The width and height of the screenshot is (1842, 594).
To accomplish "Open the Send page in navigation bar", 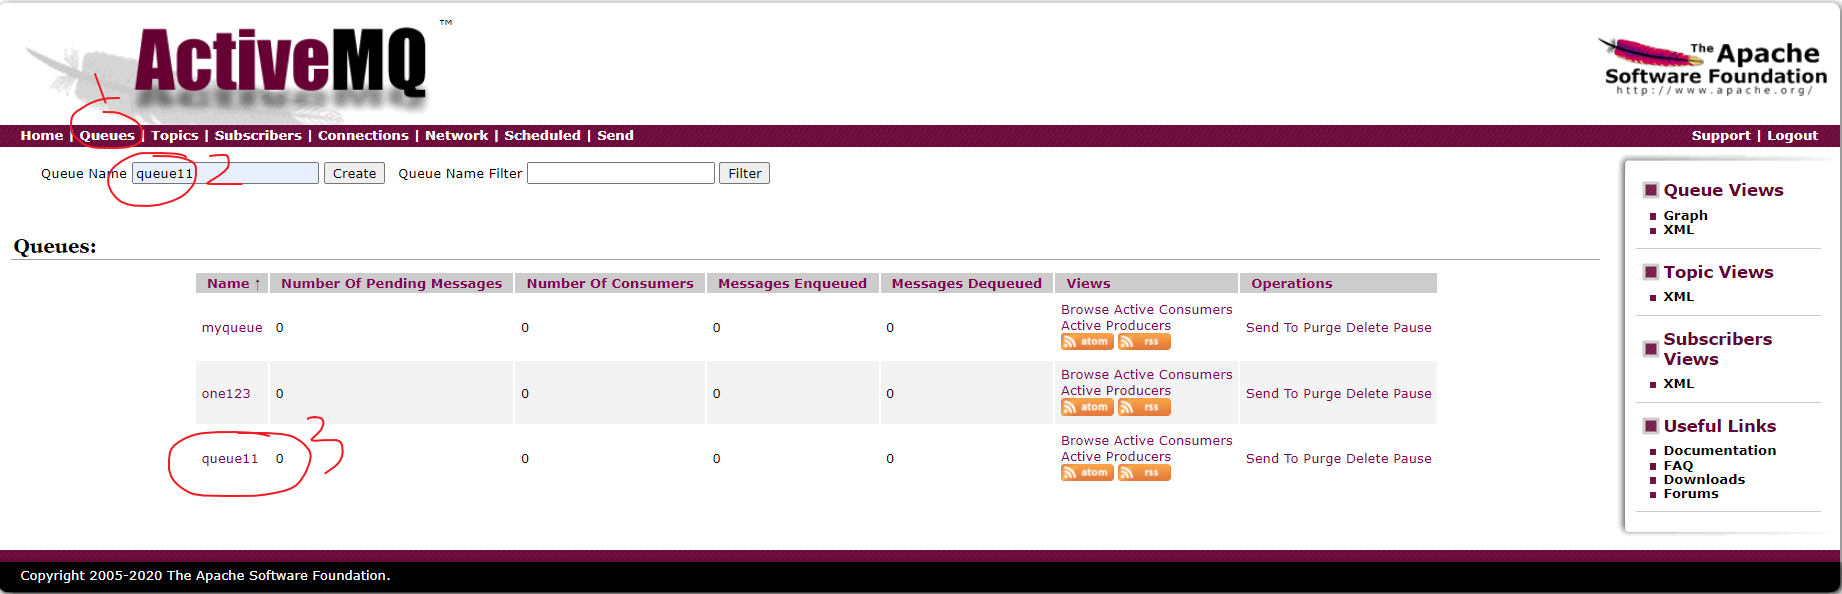I will click(615, 135).
